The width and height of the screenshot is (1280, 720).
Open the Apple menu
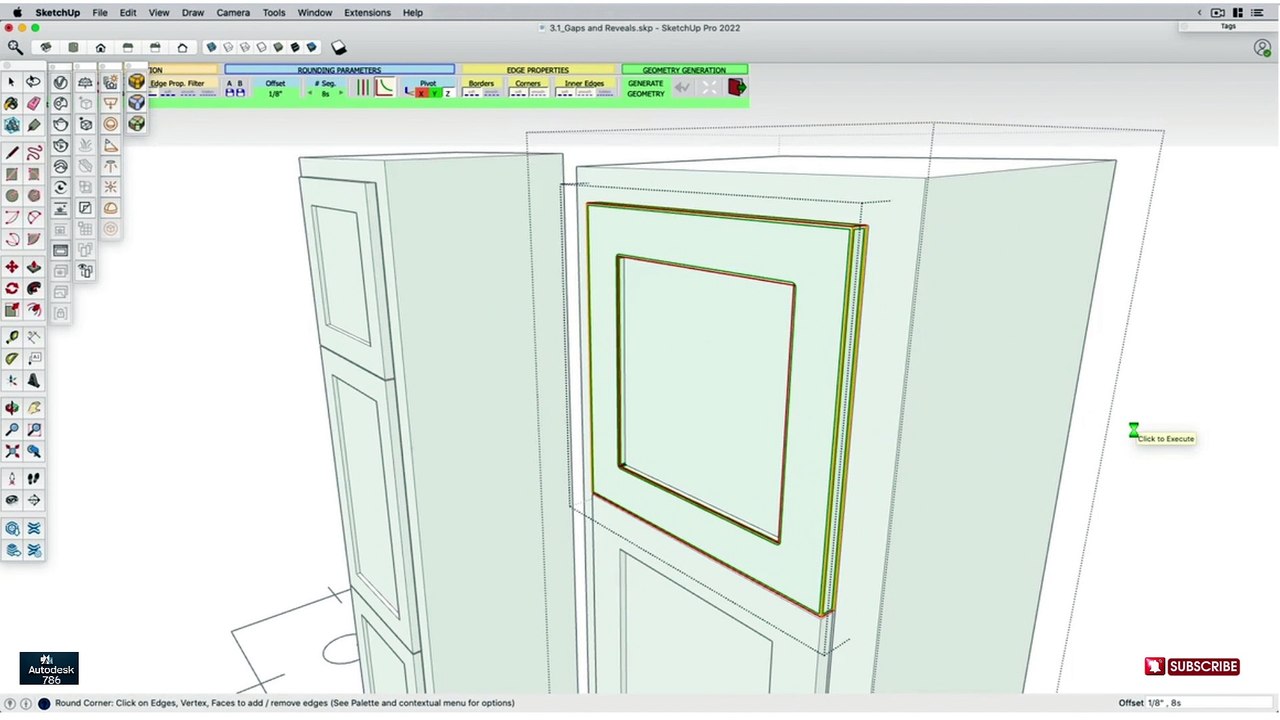[16, 12]
